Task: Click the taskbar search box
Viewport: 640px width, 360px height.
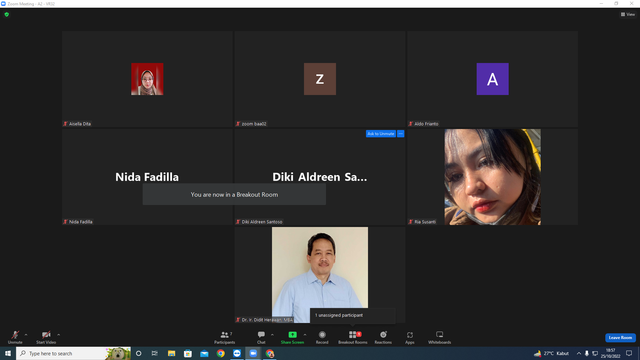Action: [x=73, y=353]
